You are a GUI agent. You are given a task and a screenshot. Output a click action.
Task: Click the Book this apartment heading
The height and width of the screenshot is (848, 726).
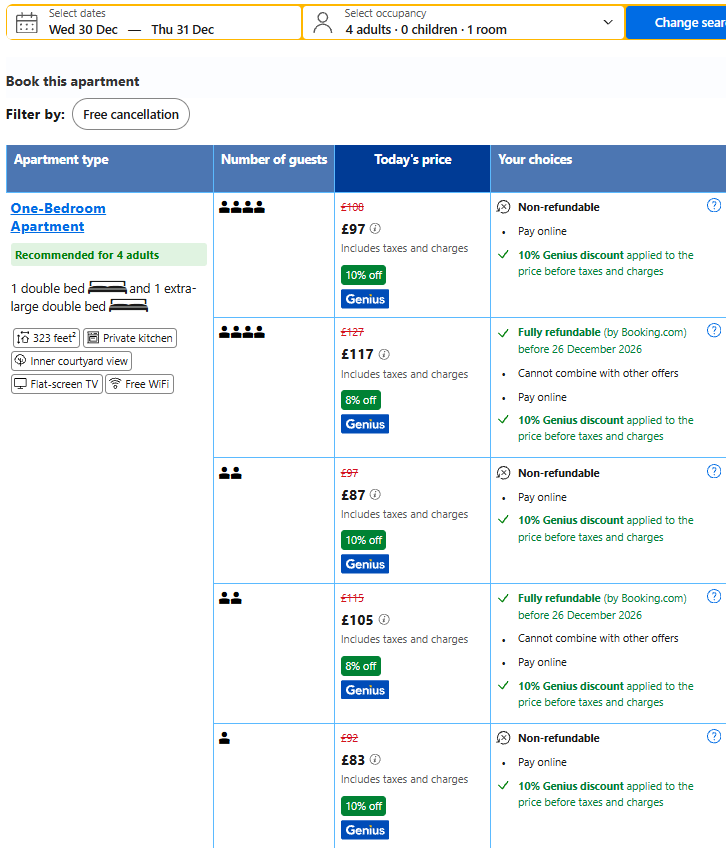tap(72, 81)
